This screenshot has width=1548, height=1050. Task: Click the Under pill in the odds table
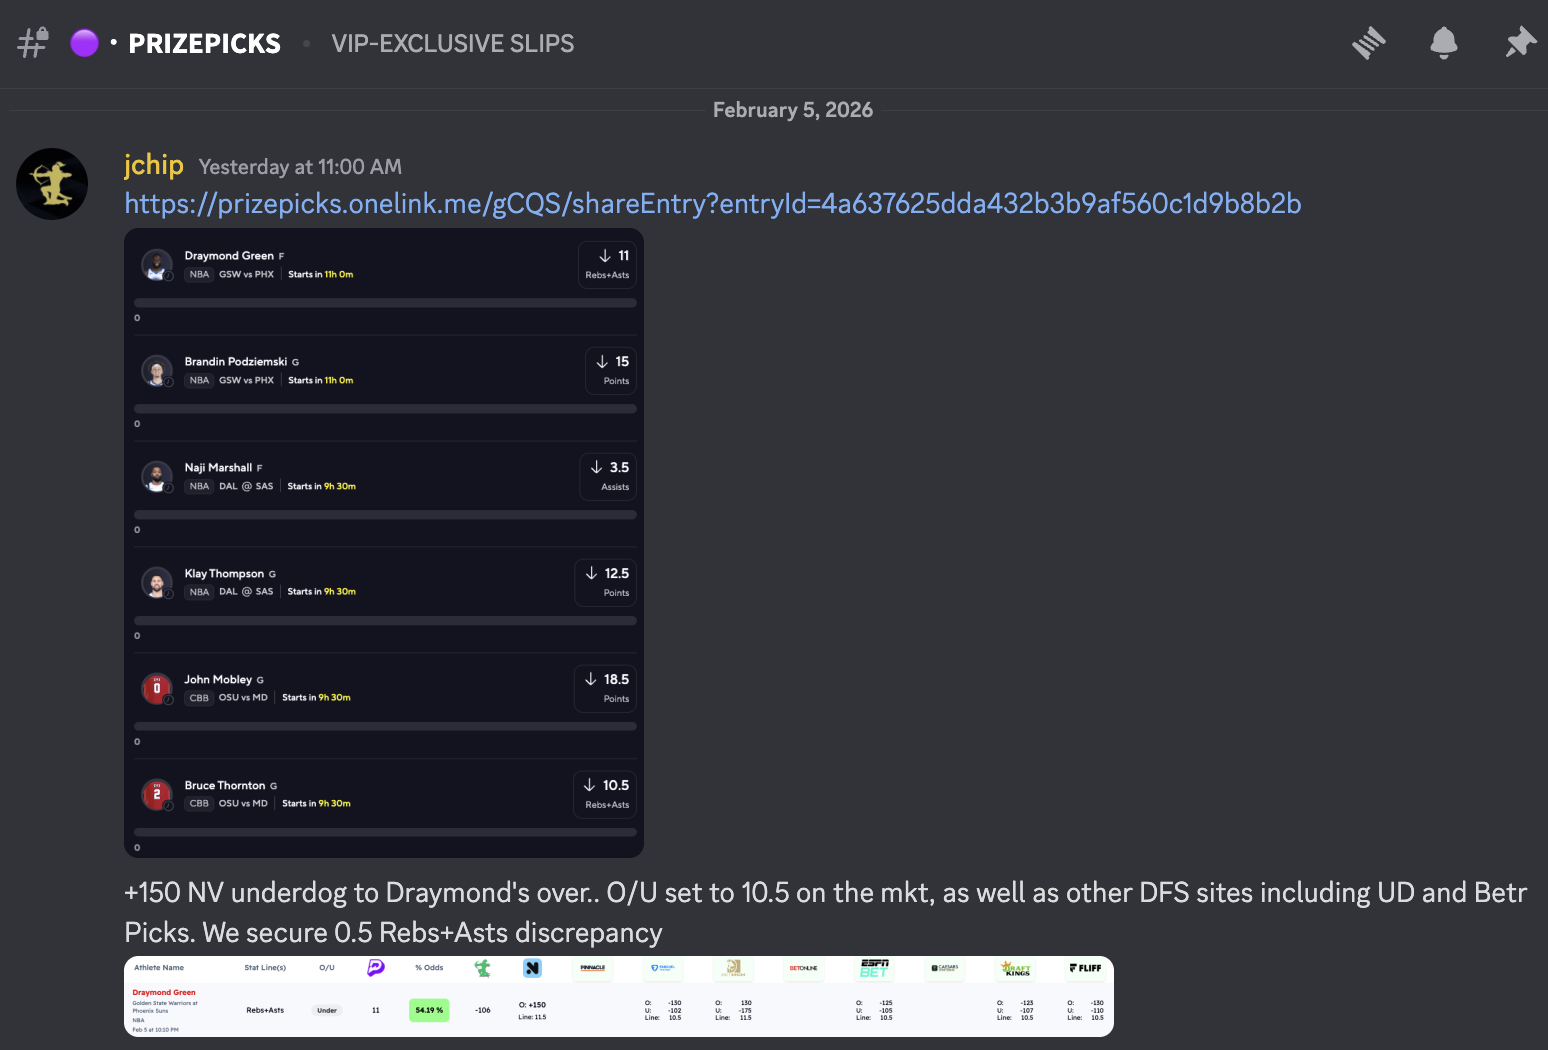coord(327,1010)
